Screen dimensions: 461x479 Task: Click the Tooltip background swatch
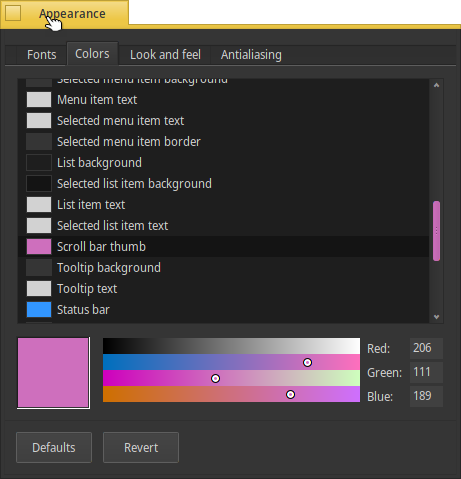[39, 268]
